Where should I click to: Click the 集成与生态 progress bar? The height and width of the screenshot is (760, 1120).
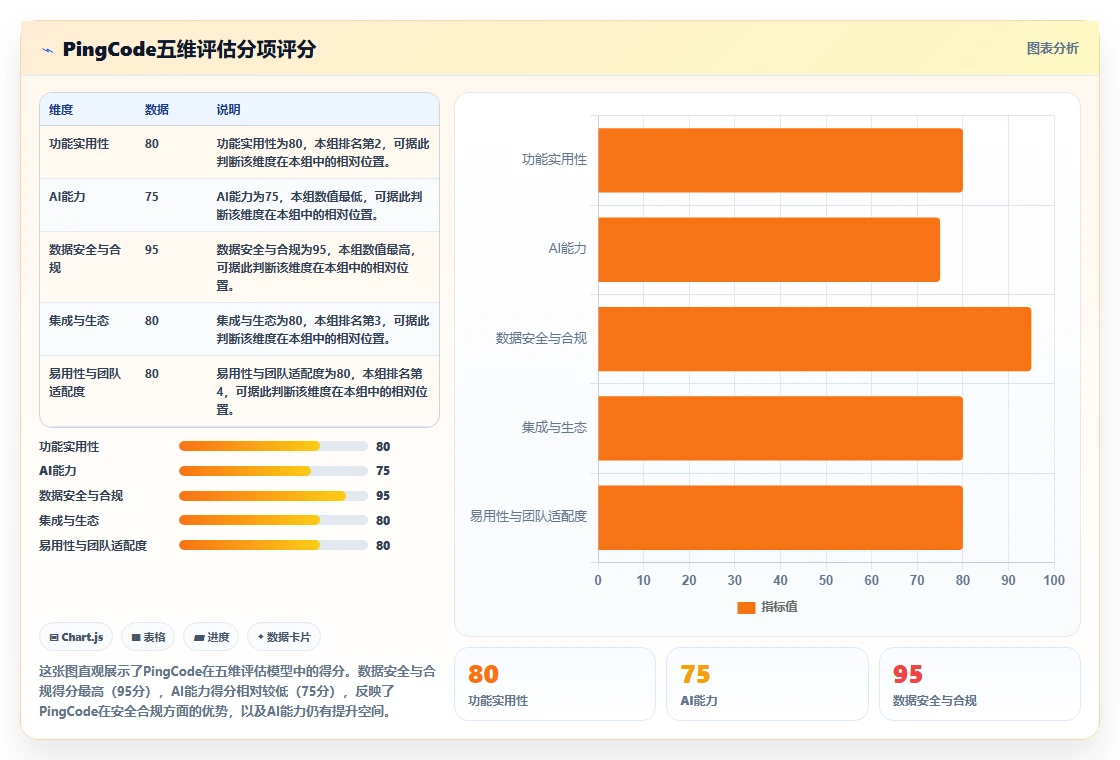pos(273,521)
